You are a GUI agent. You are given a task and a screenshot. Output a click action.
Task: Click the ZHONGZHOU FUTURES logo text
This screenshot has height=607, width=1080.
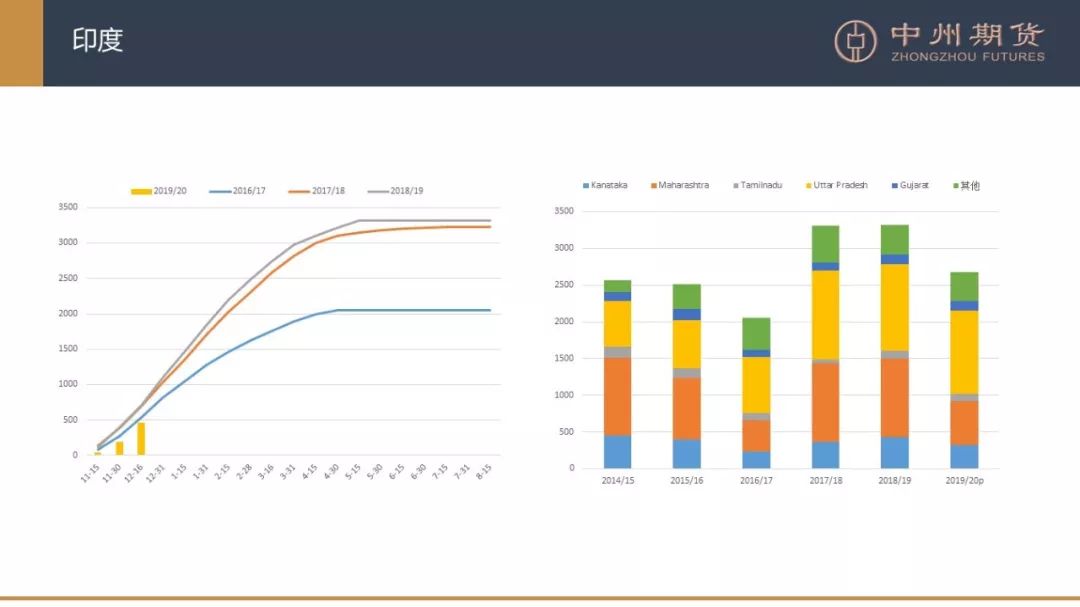tap(968, 56)
